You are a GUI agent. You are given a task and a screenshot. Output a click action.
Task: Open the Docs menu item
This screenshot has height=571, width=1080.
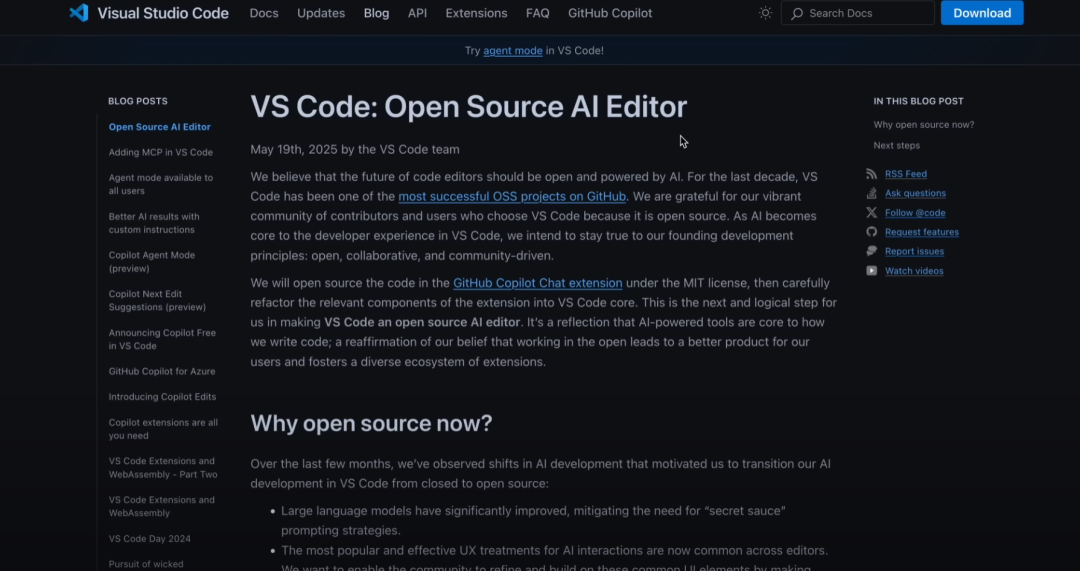pos(264,13)
